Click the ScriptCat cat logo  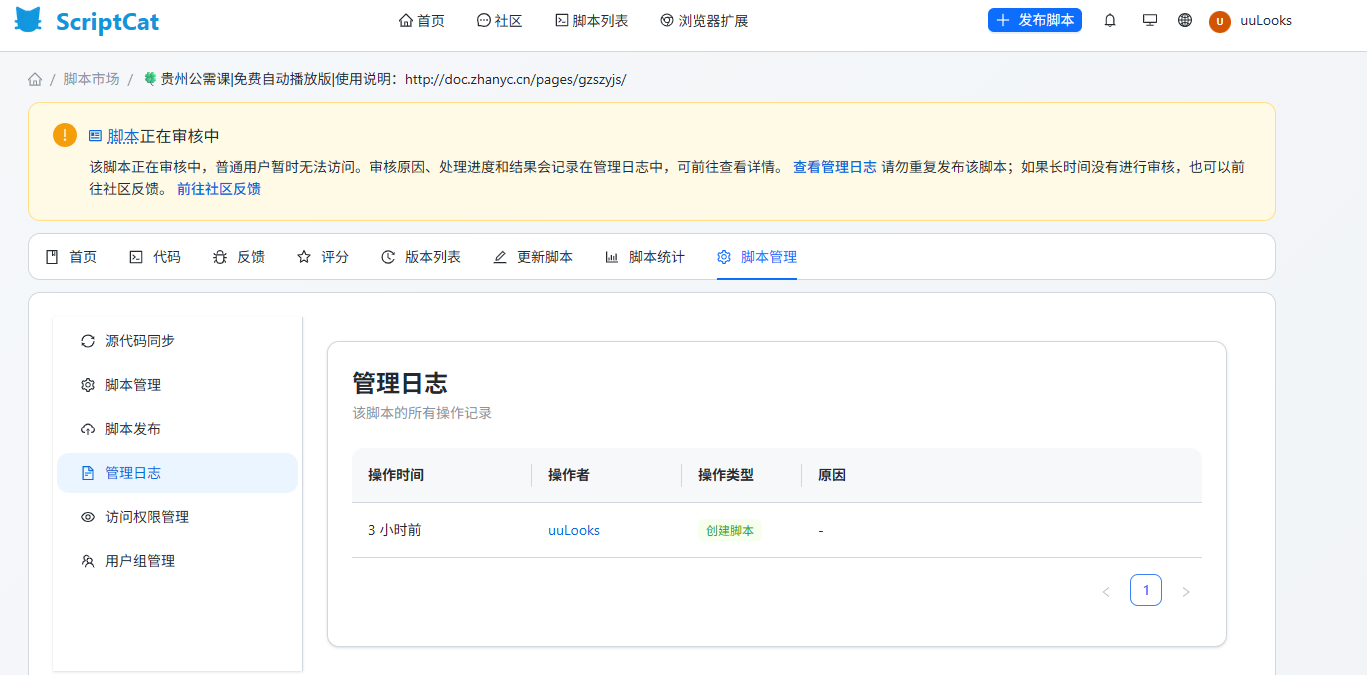click(x=29, y=21)
